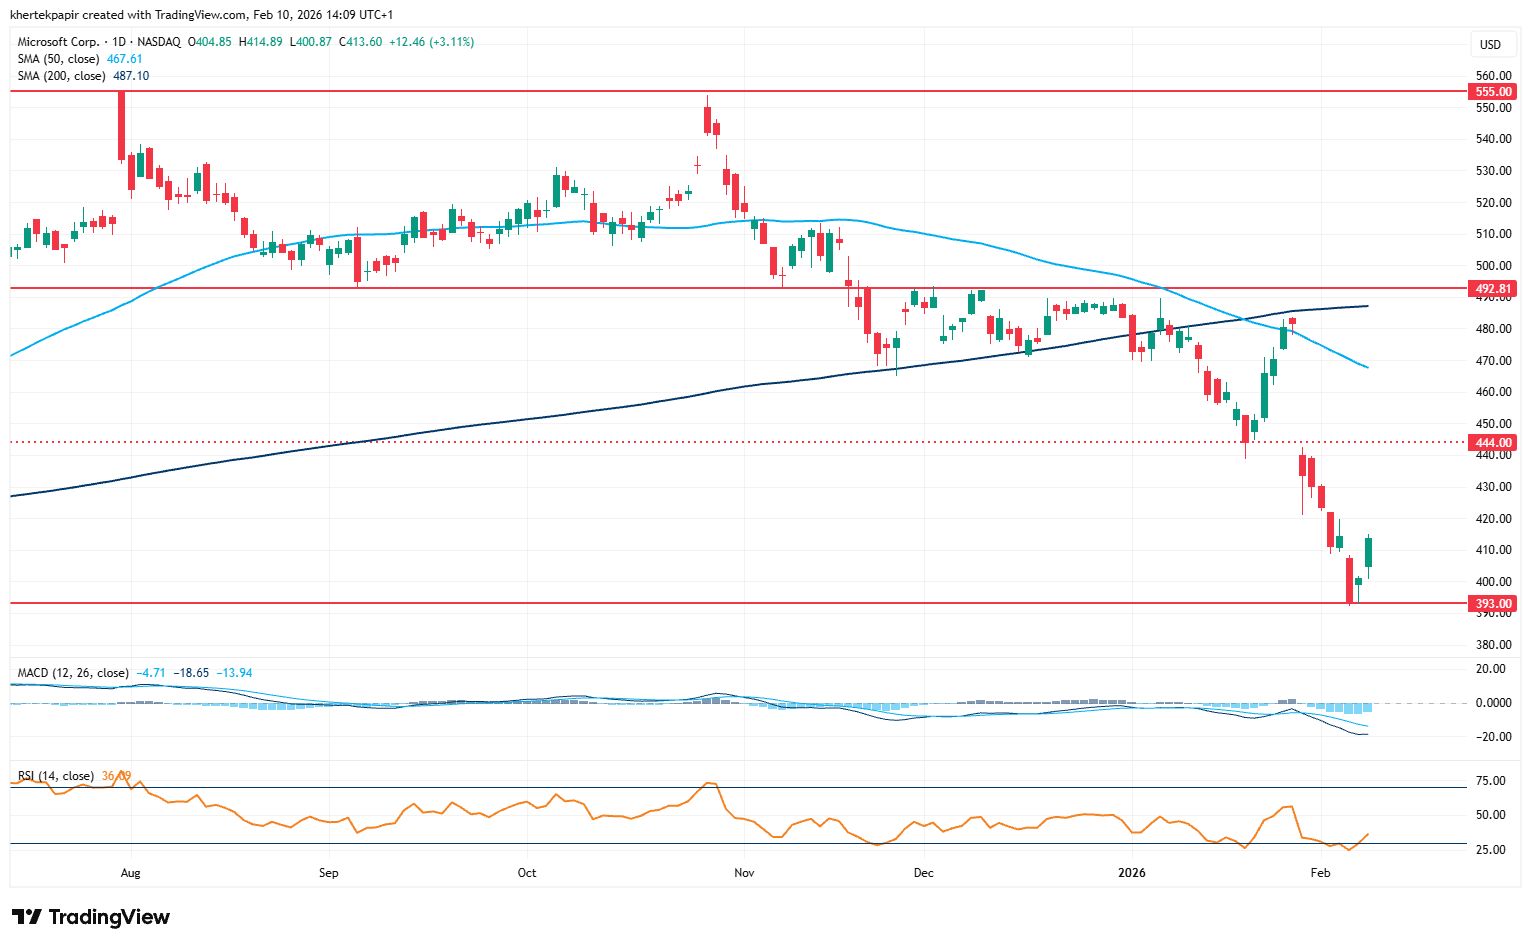Click the latest green candle on chart

pos(1368,552)
